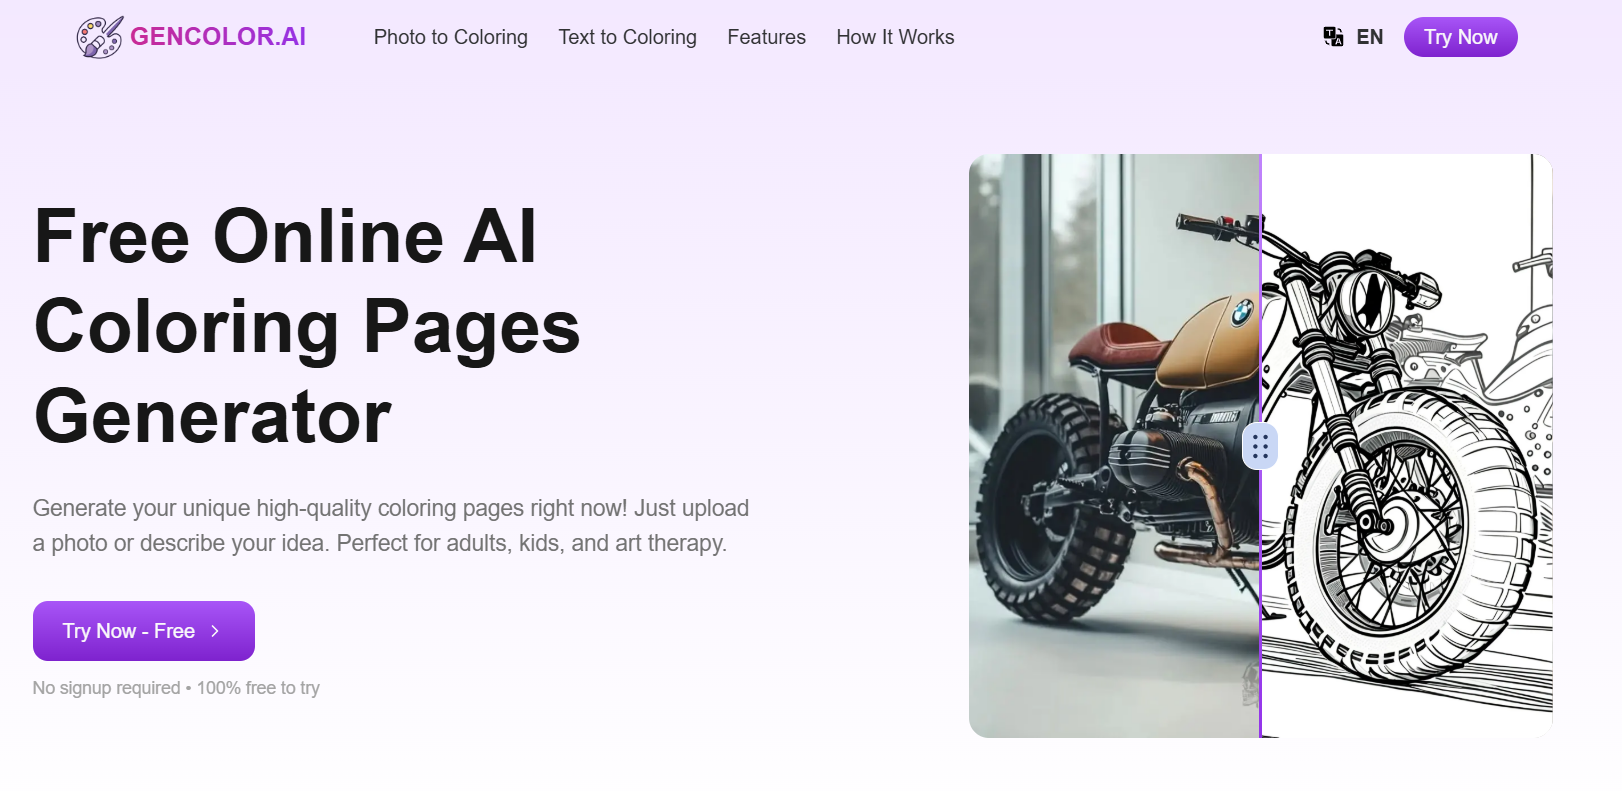
Task: Click the description paragraph under heading
Action: pyautogui.click(x=391, y=526)
